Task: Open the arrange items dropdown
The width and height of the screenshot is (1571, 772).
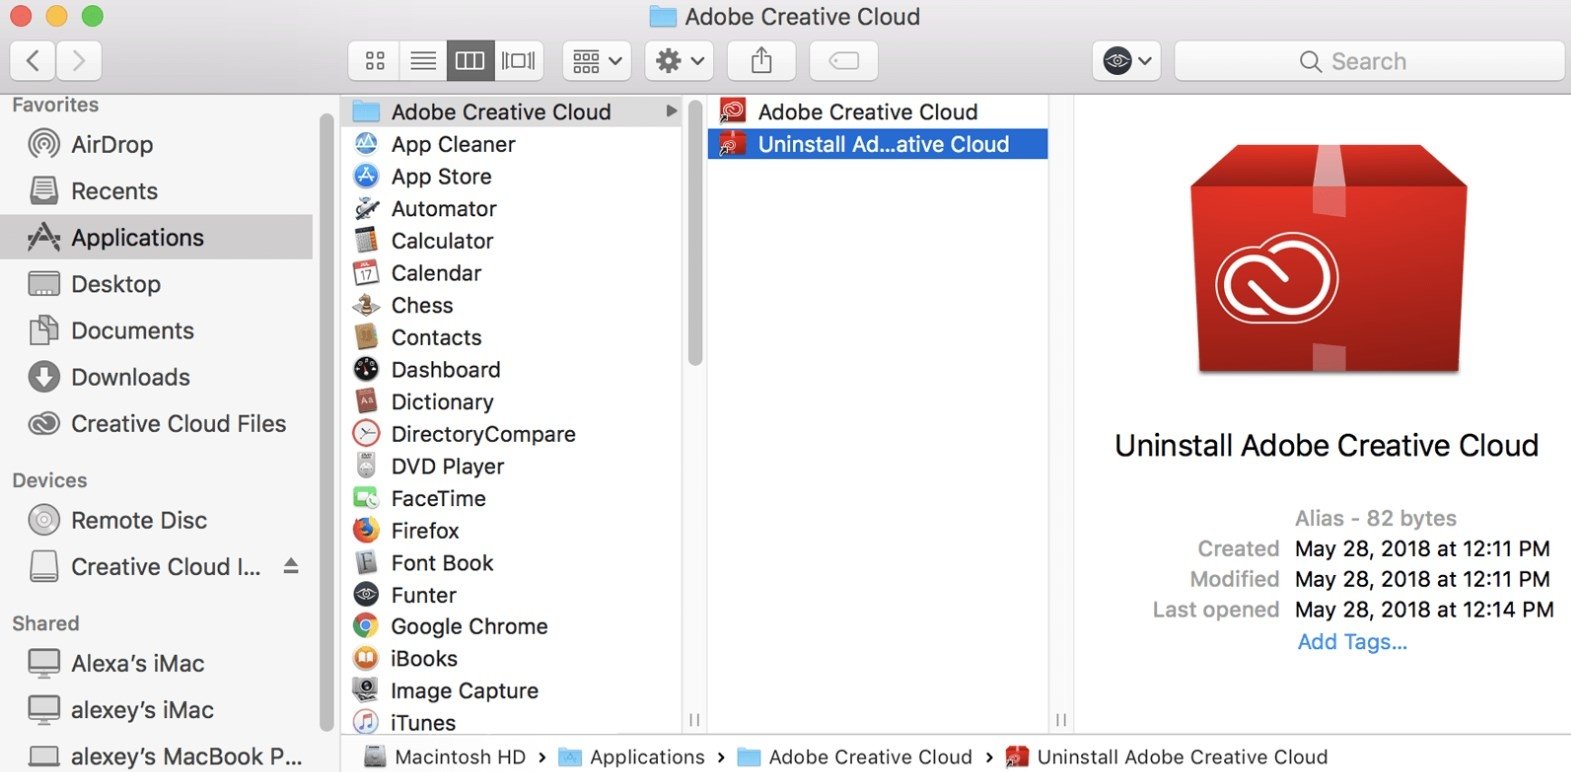Action: tap(597, 61)
